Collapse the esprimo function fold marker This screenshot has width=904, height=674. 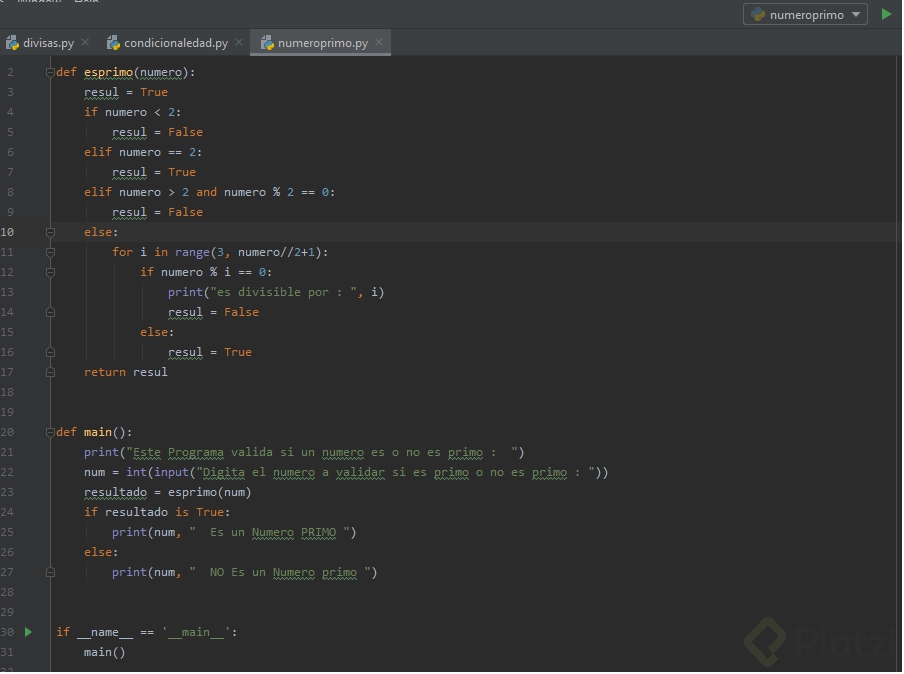pos(50,72)
